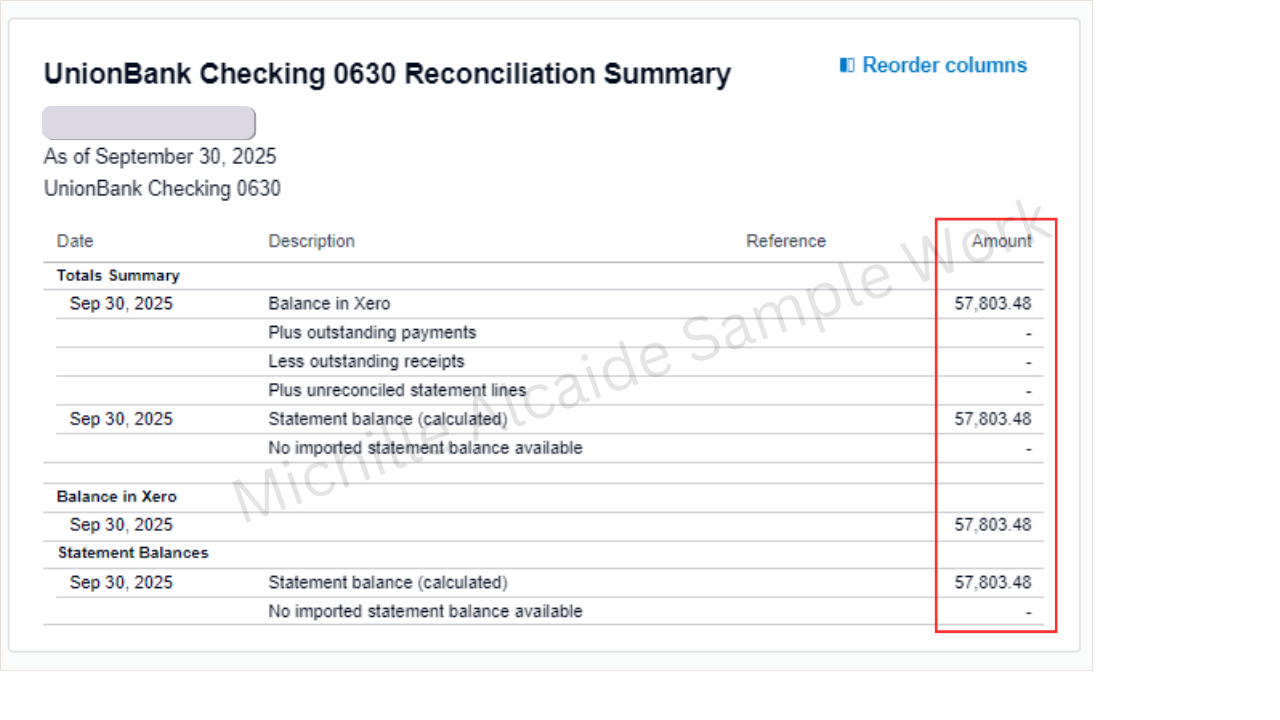Viewport: 1280px width, 720px height.
Task: Click the Reorder columns icon
Action: [847, 65]
